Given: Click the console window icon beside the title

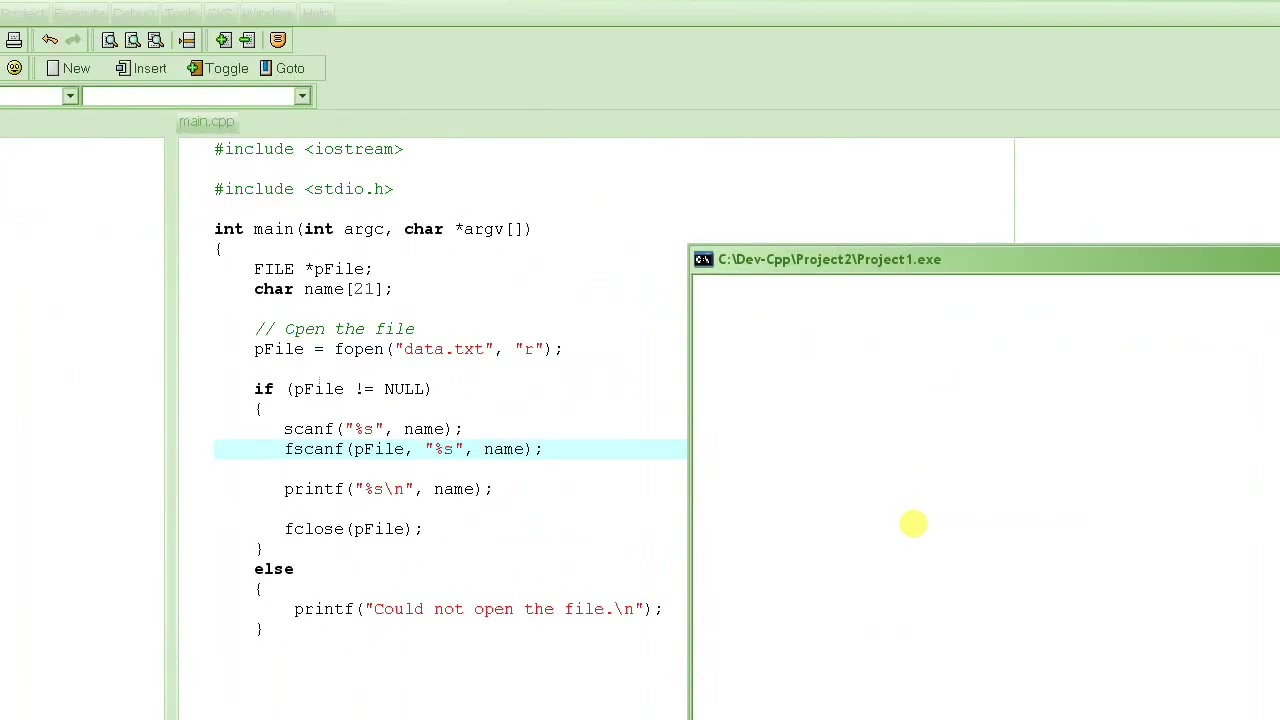Looking at the screenshot, I should point(703,260).
